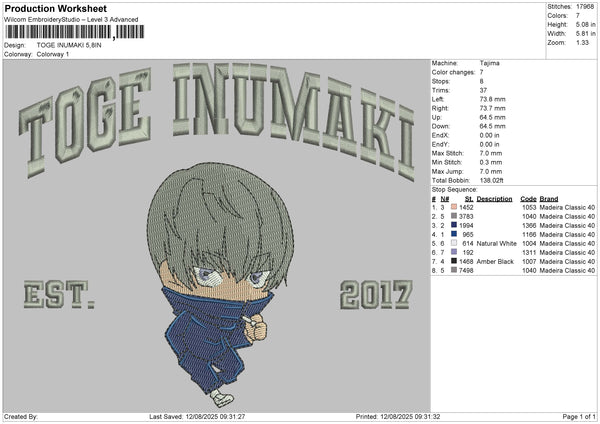Select the gray swatch beside stitch count 3783
This screenshot has height=424, width=600.
(454, 216)
